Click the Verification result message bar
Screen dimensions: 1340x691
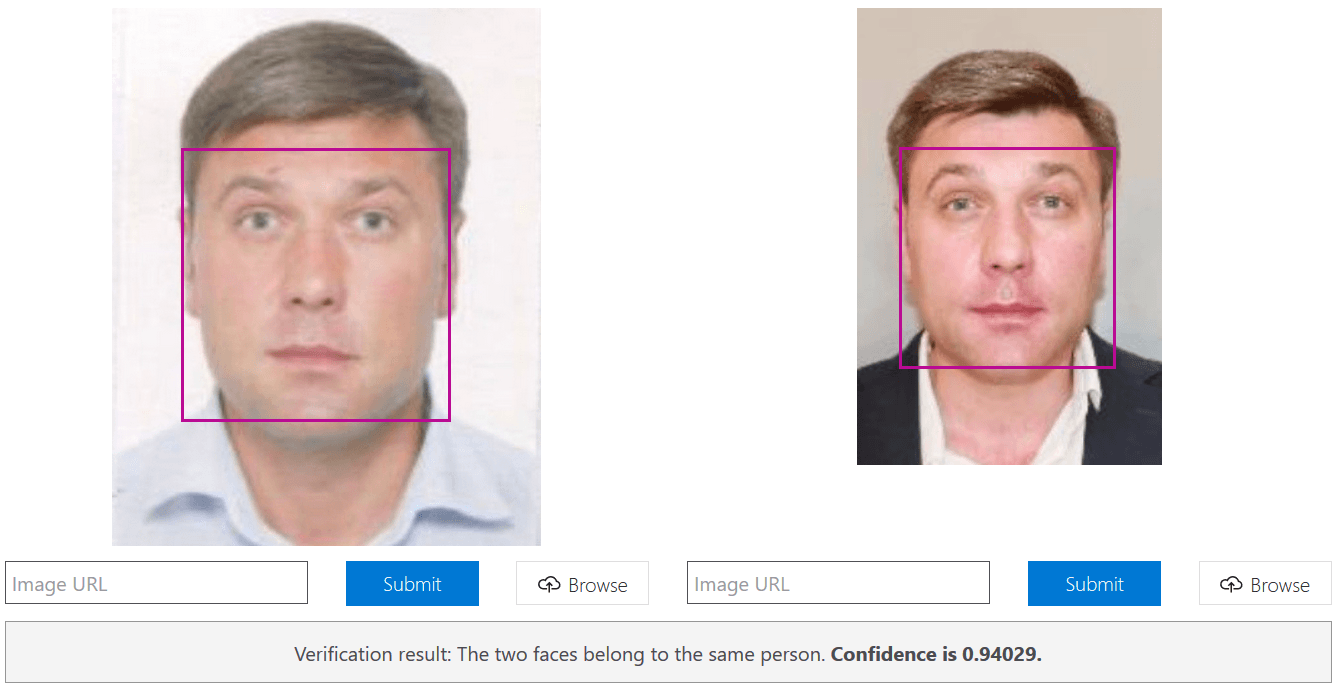668,654
